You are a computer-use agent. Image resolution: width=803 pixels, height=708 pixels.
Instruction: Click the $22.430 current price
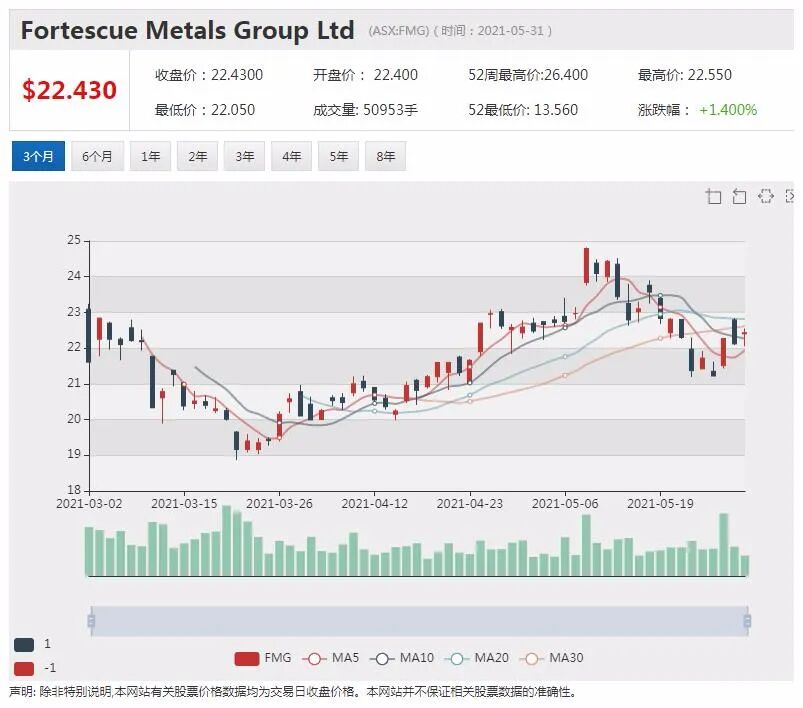(70, 90)
